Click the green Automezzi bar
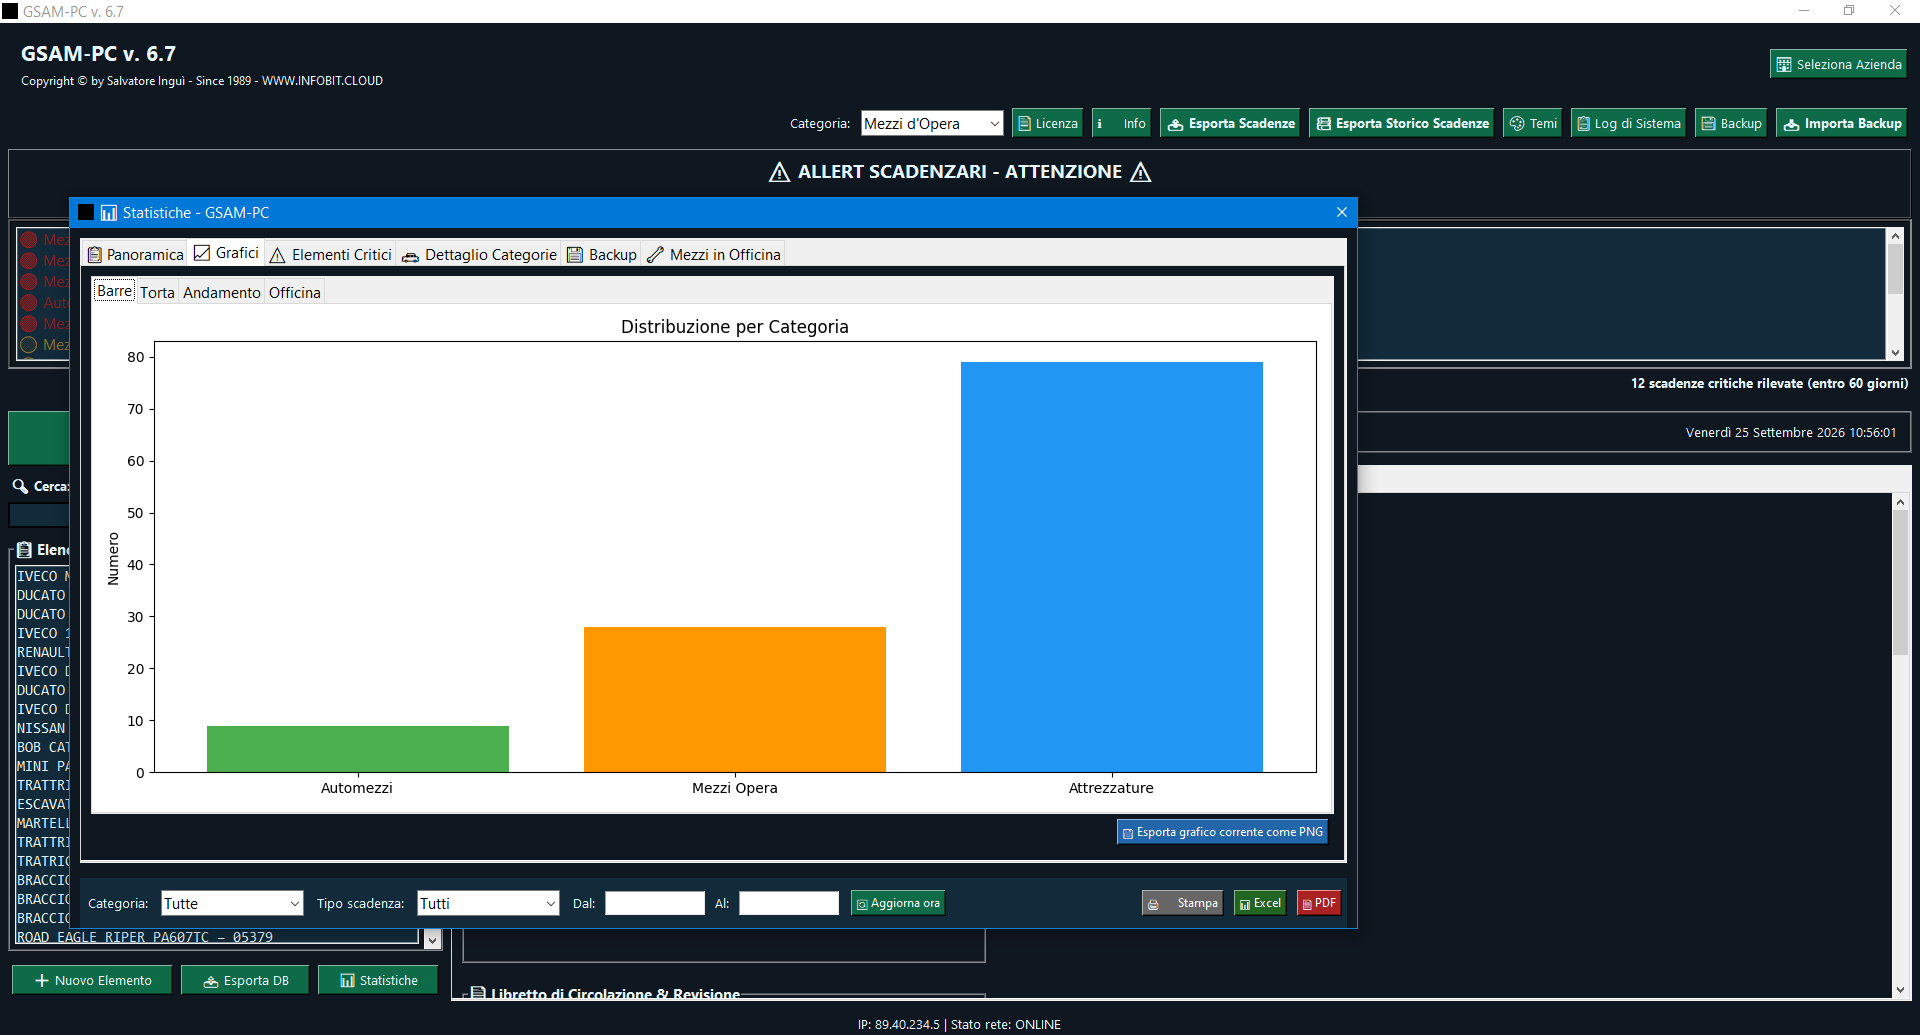This screenshot has height=1035, width=1920. 358,749
